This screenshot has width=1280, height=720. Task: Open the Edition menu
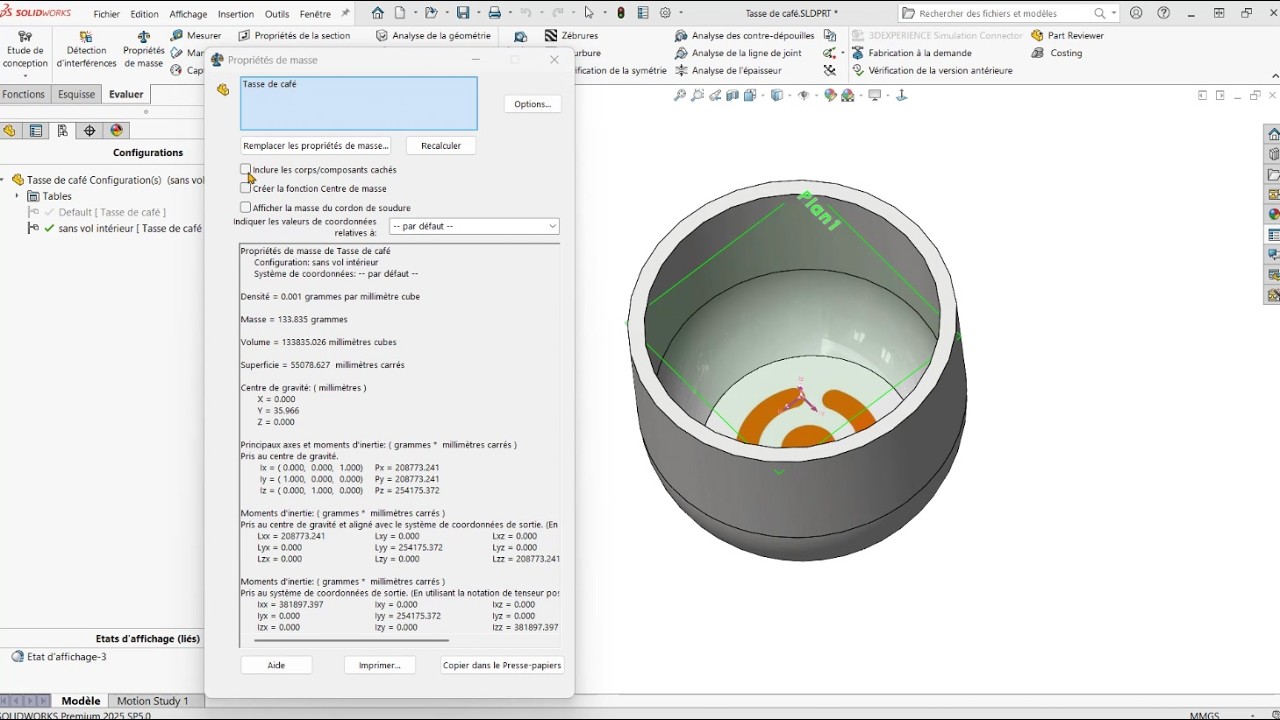tap(144, 14)
